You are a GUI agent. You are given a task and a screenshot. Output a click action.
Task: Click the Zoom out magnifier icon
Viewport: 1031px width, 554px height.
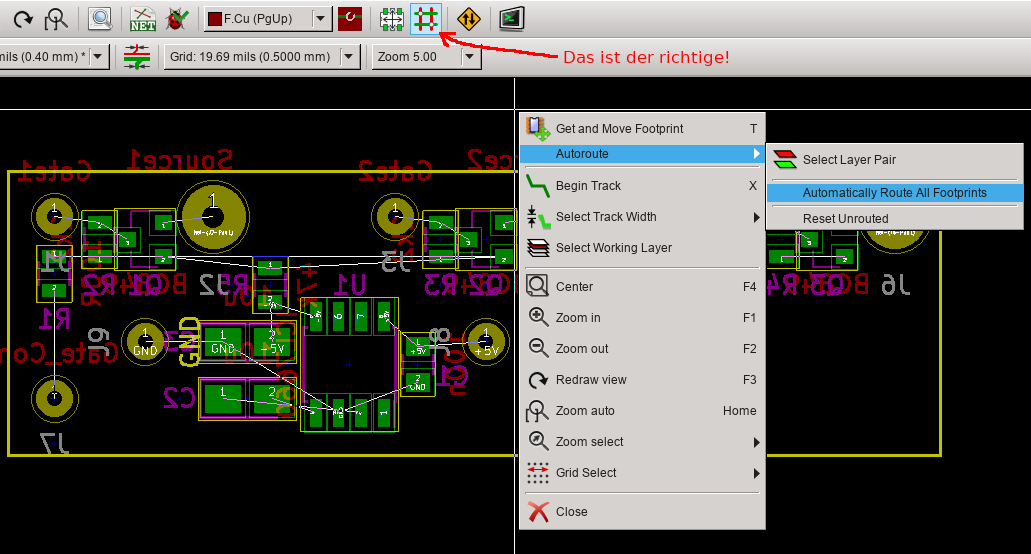click(x=538, y=348)
